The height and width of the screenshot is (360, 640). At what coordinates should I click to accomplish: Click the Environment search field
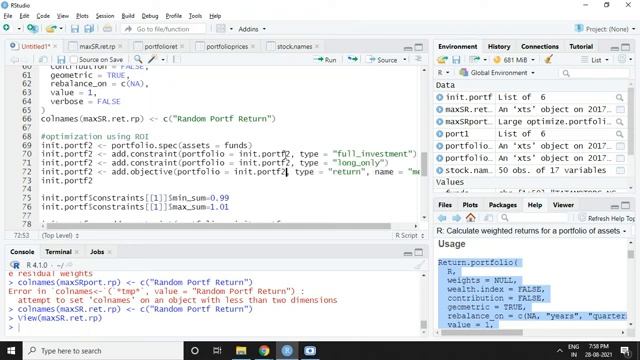[594, 73]
